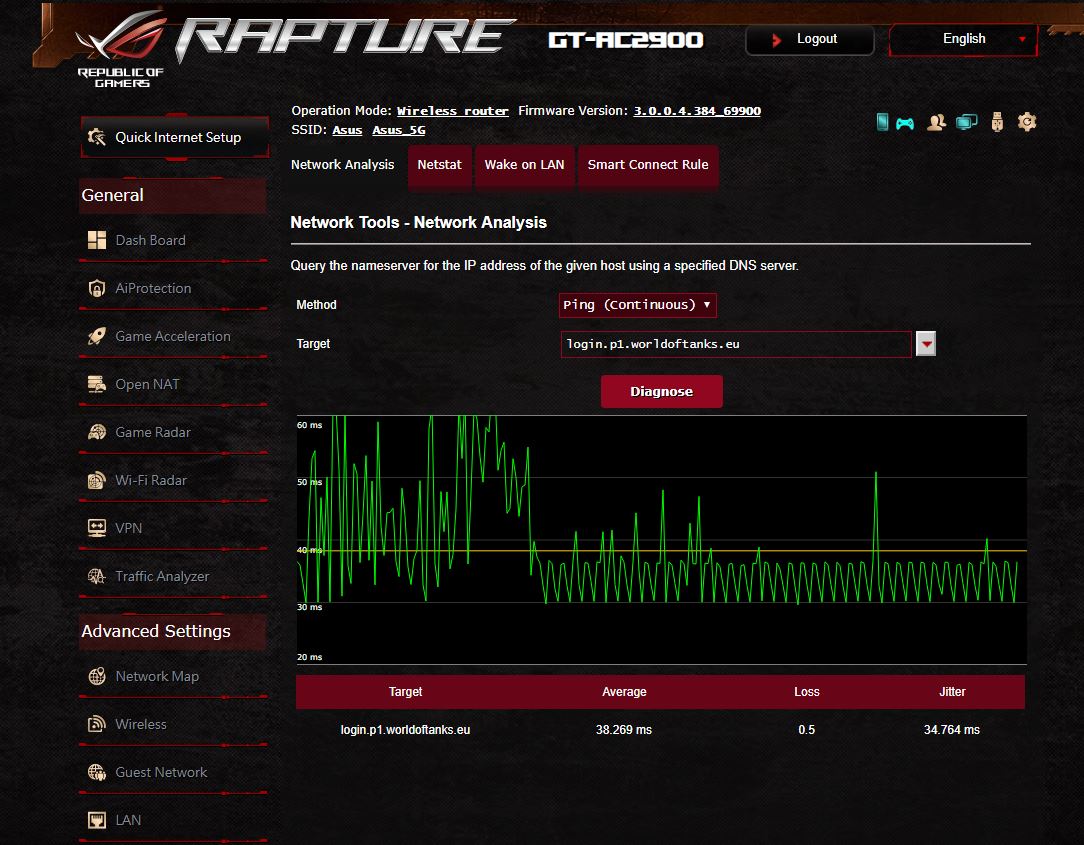Click the Diagnose button

pyautogui.click(x=662, y=391)
